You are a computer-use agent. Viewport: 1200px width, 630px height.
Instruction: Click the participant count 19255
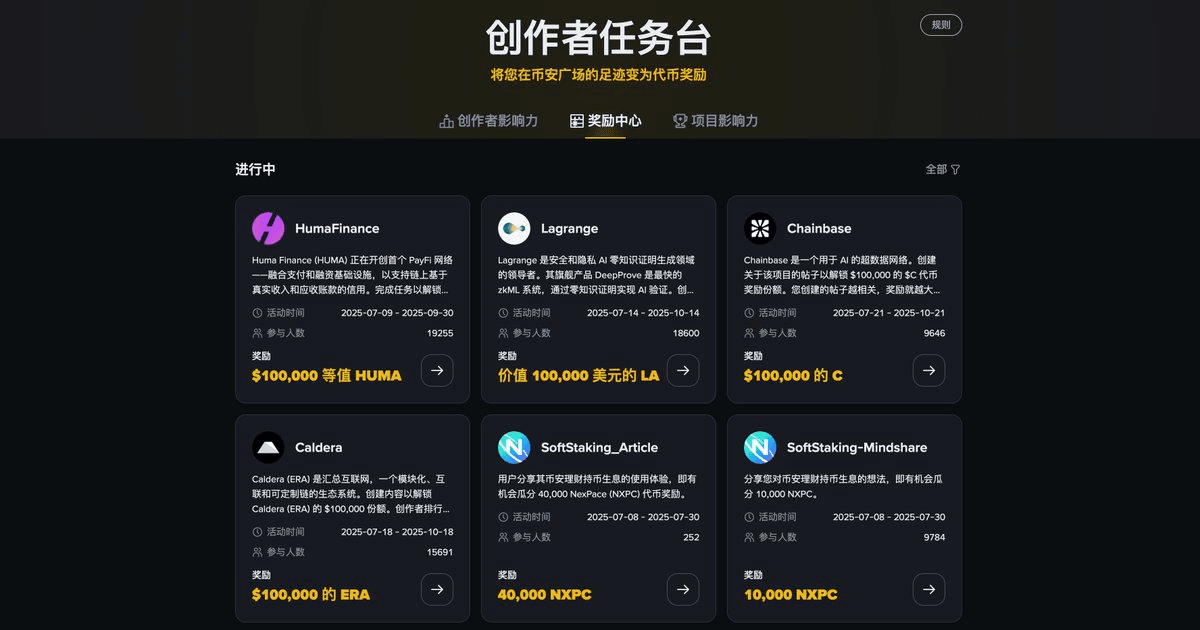click(x=440, y=333)
